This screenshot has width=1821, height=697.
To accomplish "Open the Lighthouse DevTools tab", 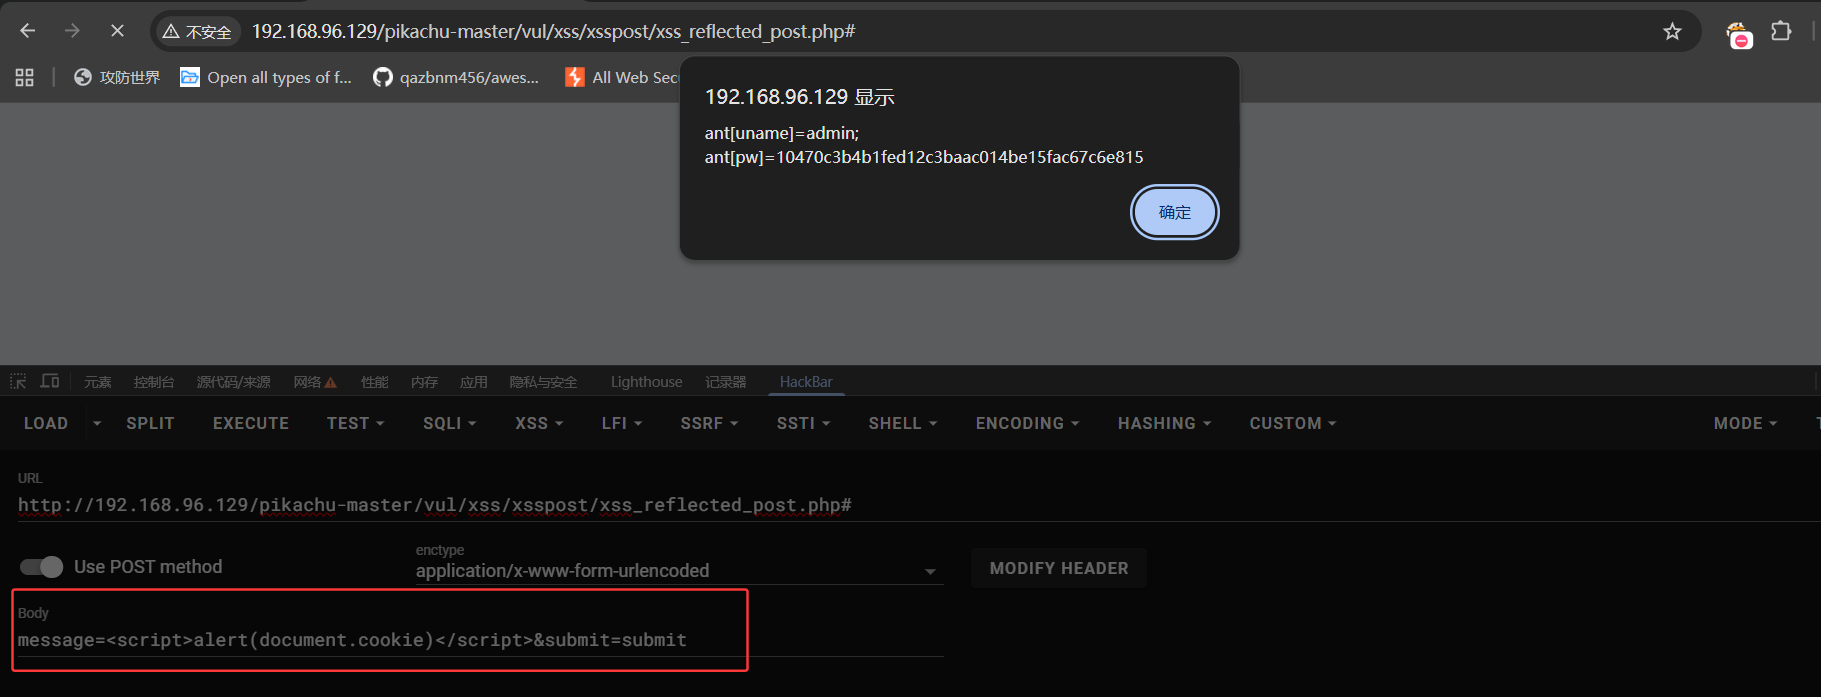I will (x=647, y=382).
